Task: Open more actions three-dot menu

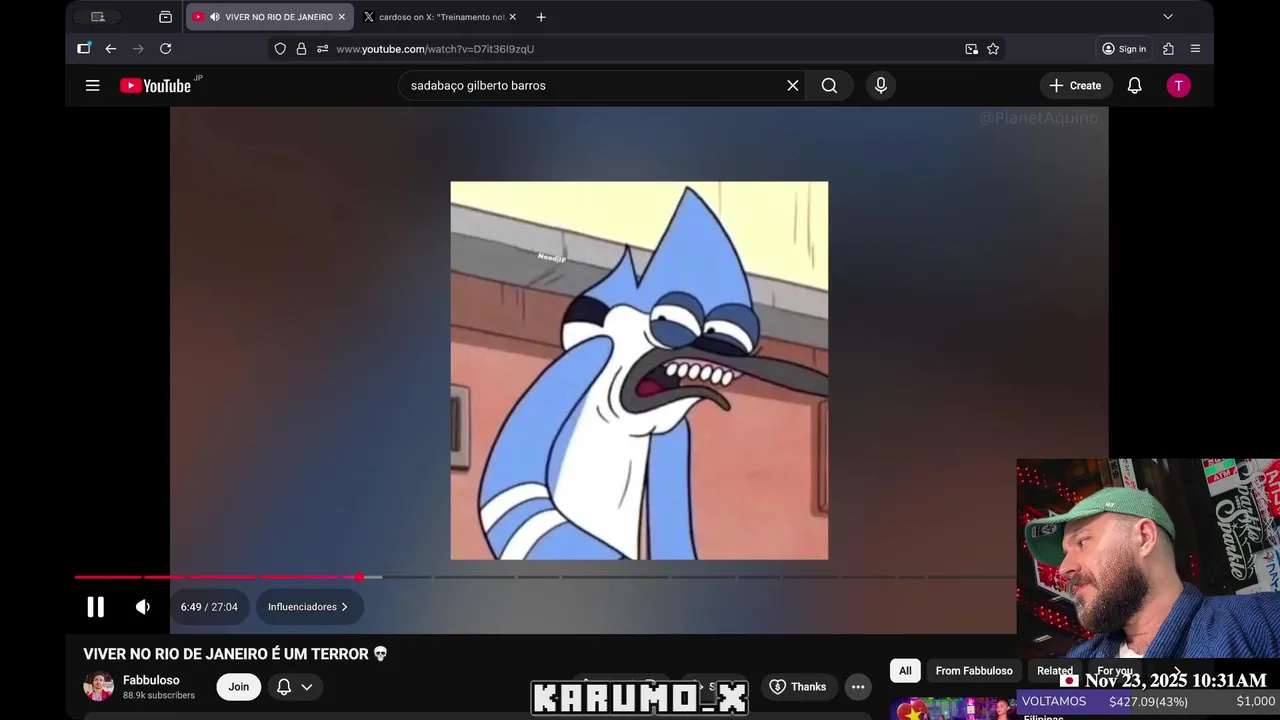Action: tap(858, 687)
